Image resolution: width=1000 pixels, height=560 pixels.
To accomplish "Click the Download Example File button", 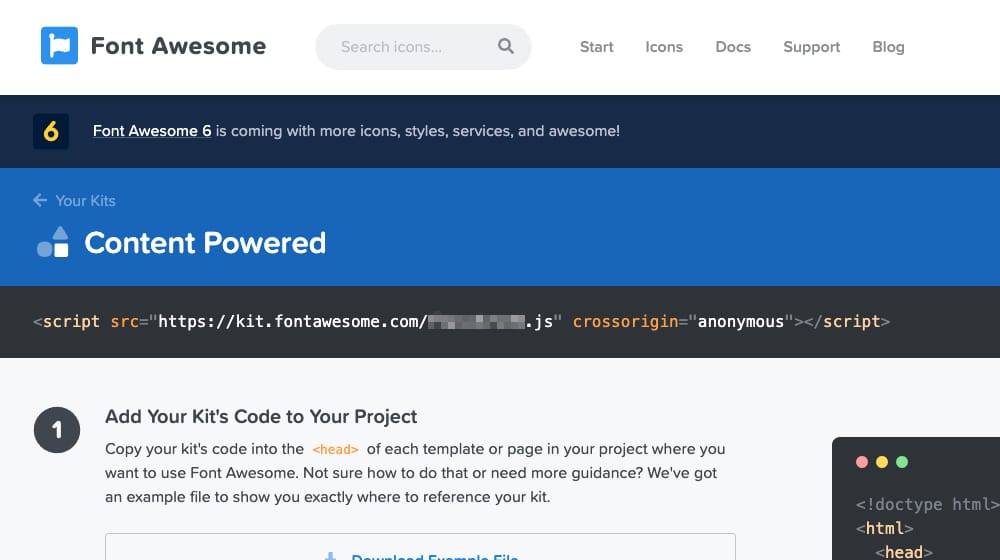I will [x=420, y=547].
